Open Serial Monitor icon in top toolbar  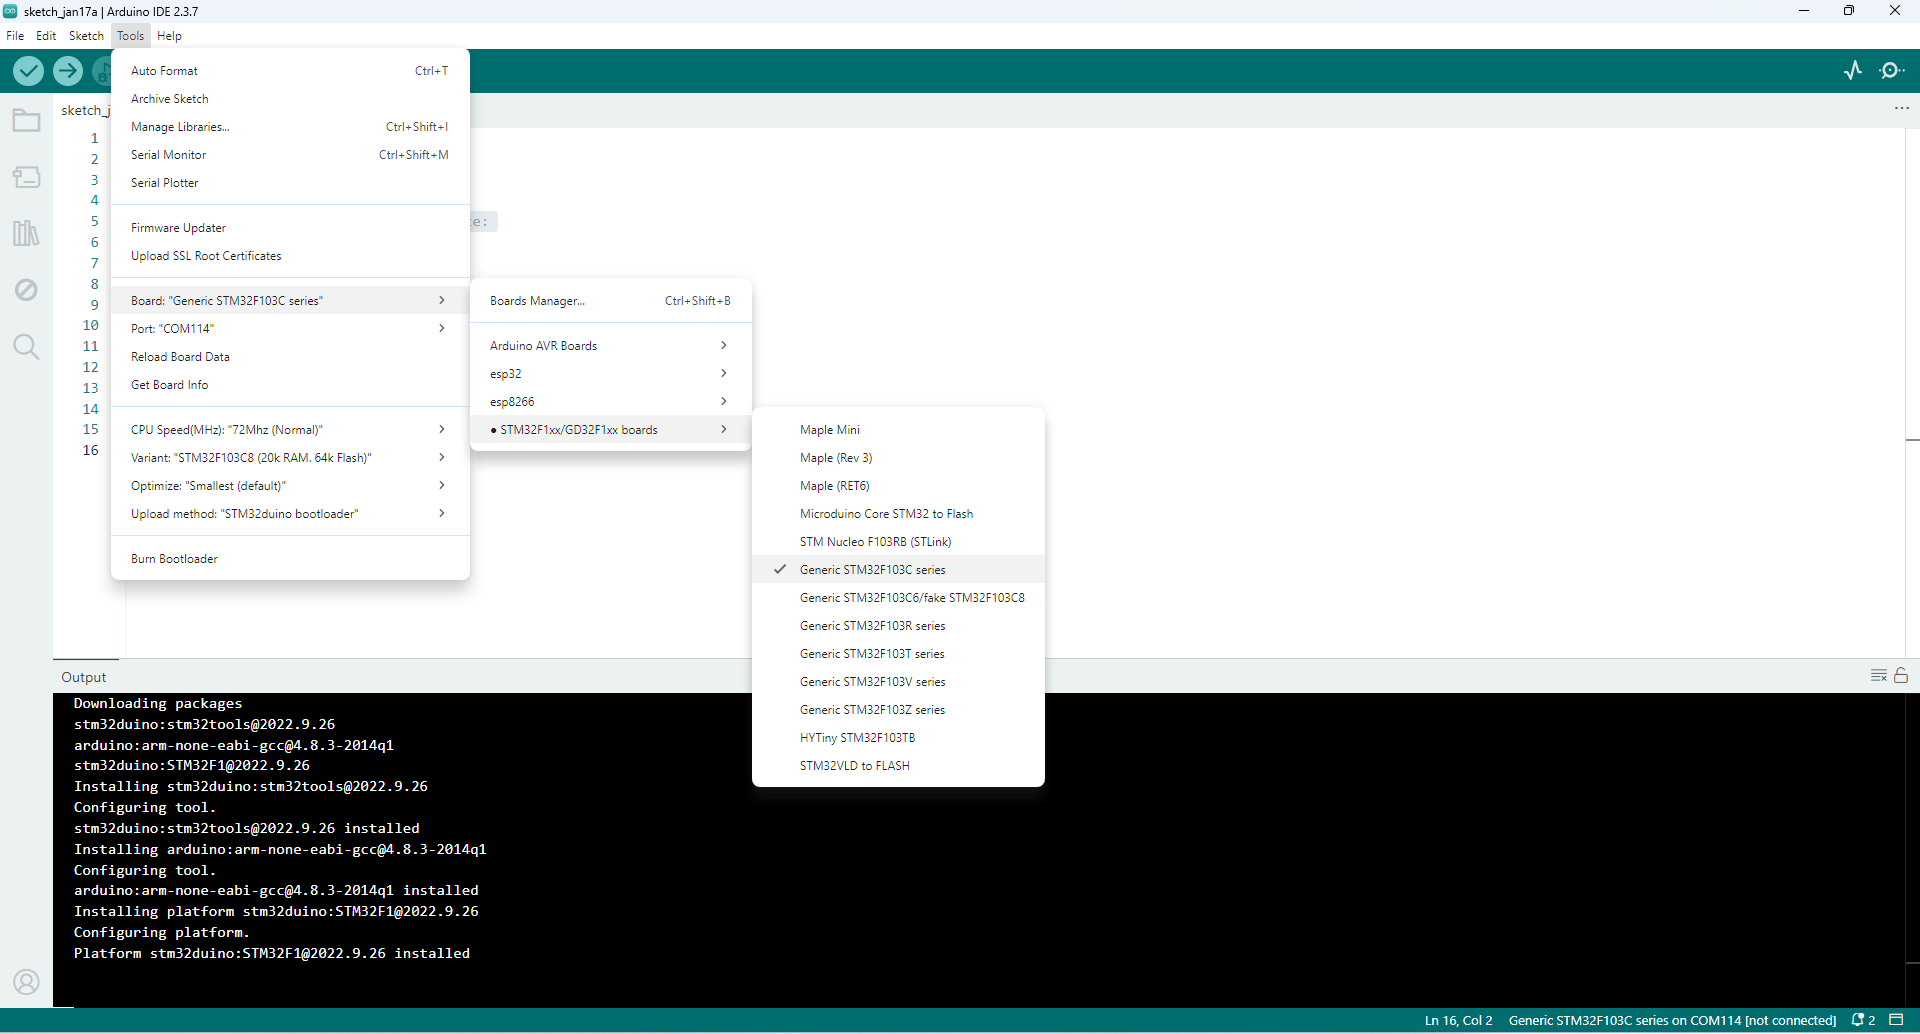(x=1891, y=70)
